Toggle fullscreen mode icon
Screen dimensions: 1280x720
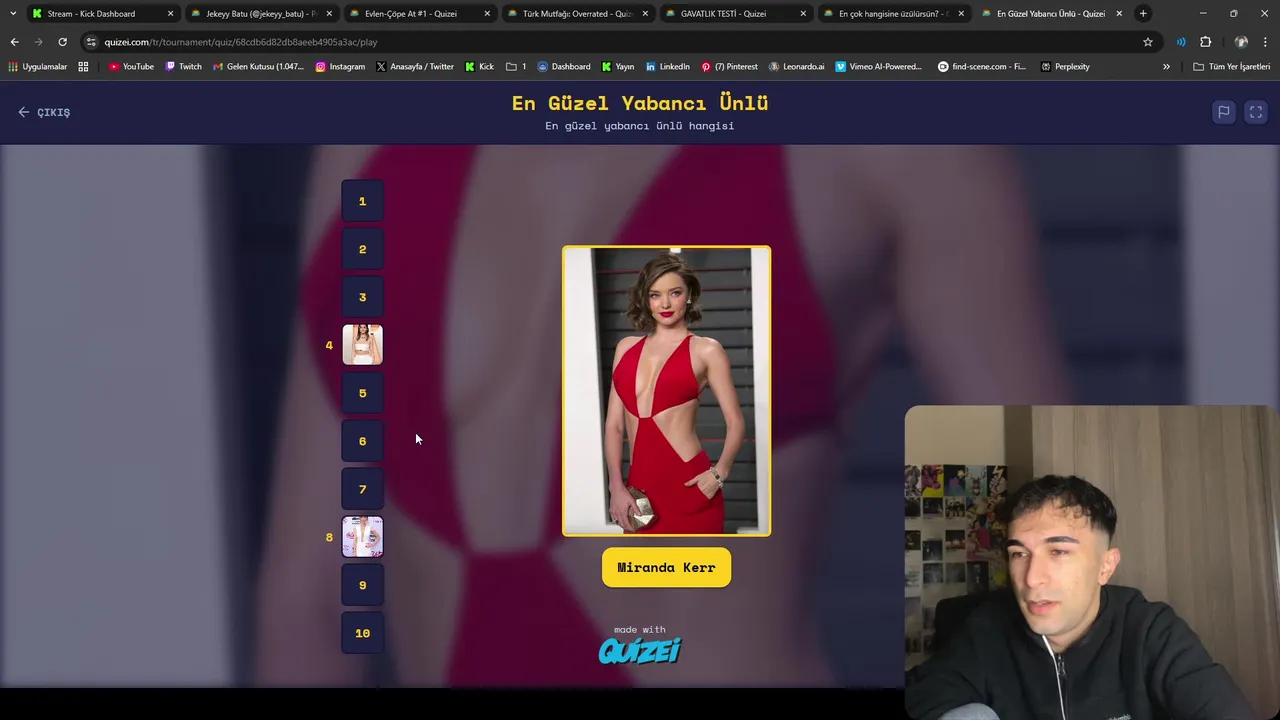1256,112
